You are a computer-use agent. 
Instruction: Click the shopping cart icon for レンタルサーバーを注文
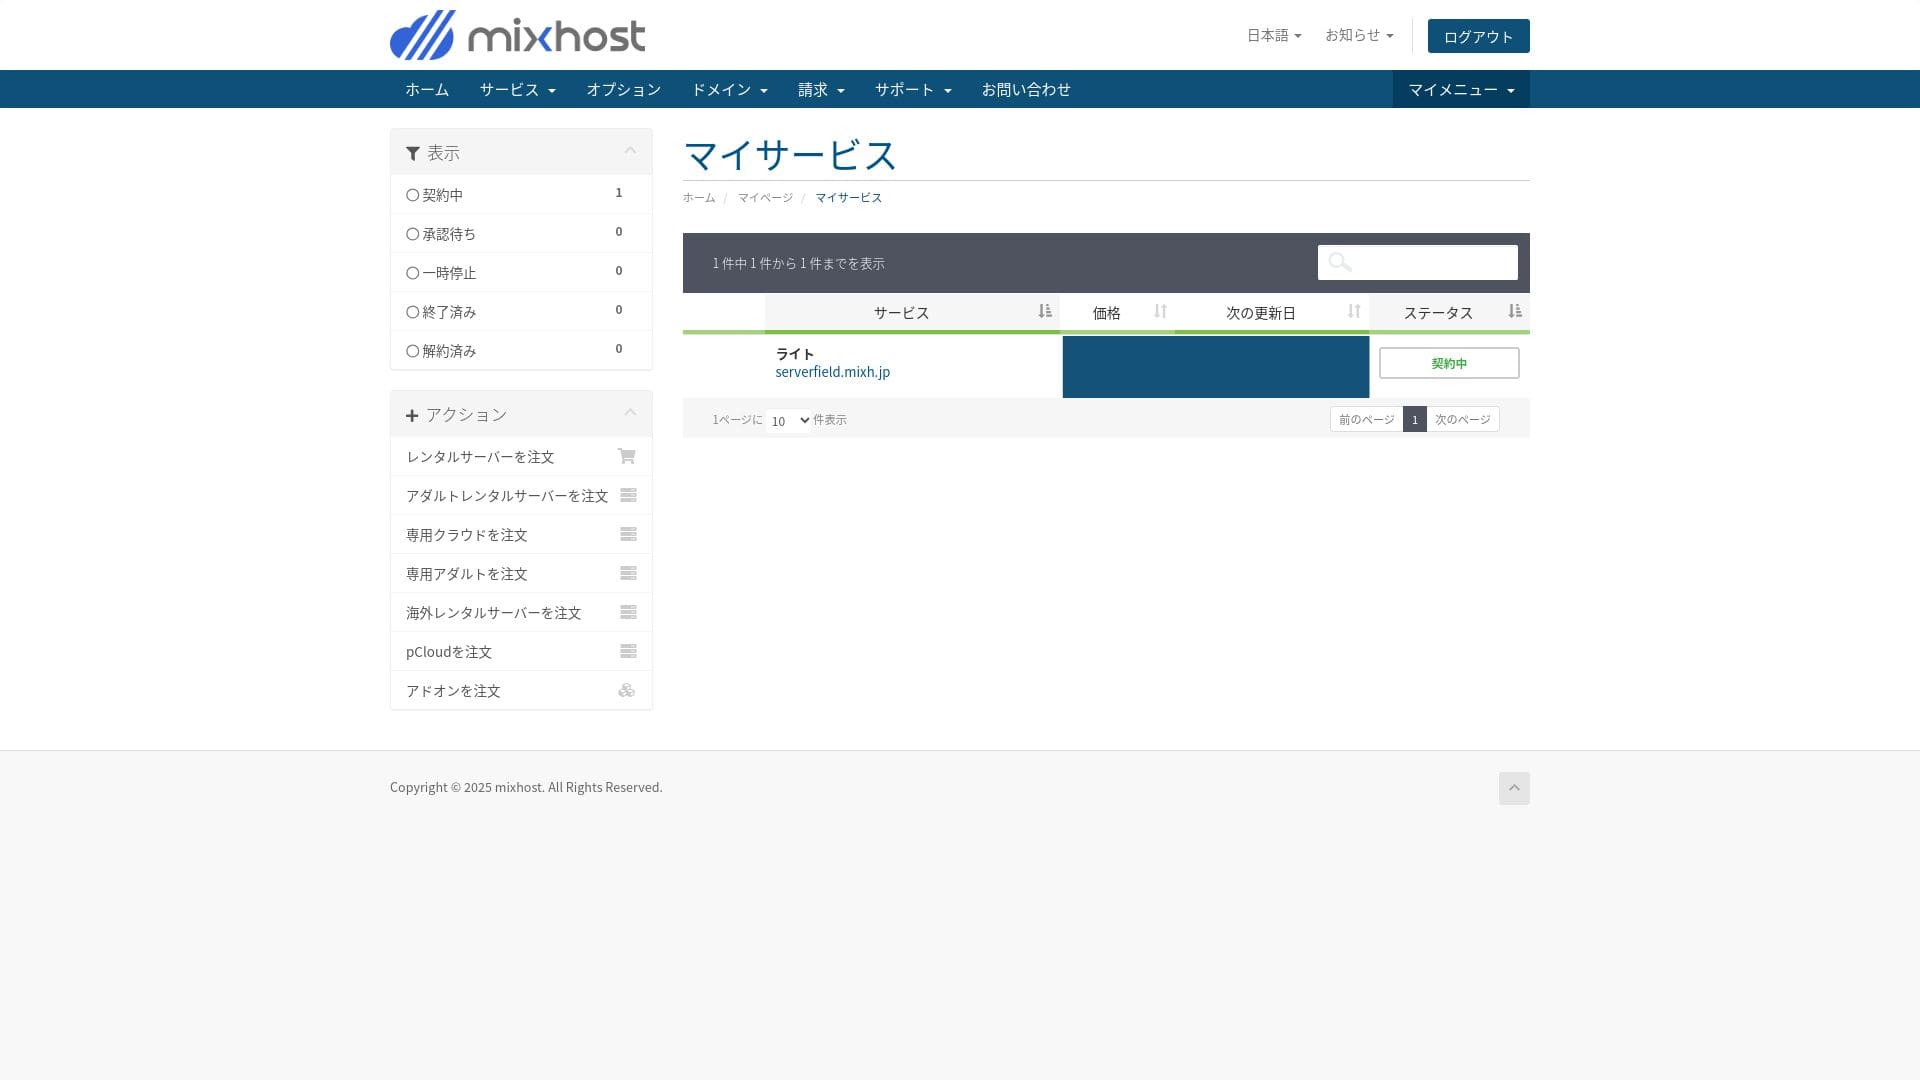(627, 456)
